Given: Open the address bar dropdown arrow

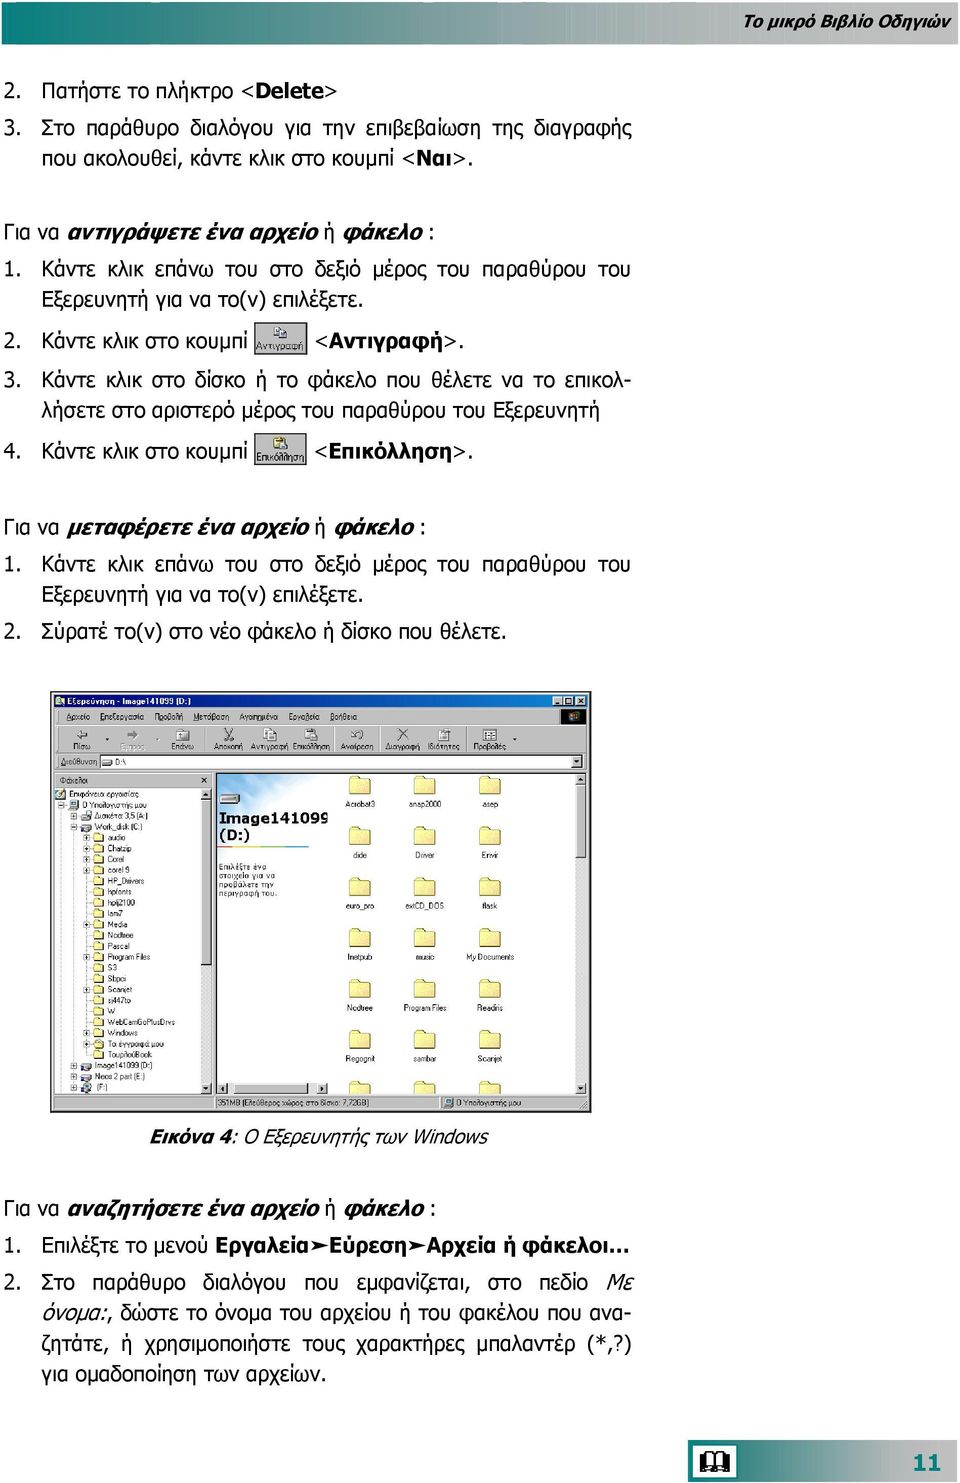Looking at the screenshot, I should click(x=577, y=762).
